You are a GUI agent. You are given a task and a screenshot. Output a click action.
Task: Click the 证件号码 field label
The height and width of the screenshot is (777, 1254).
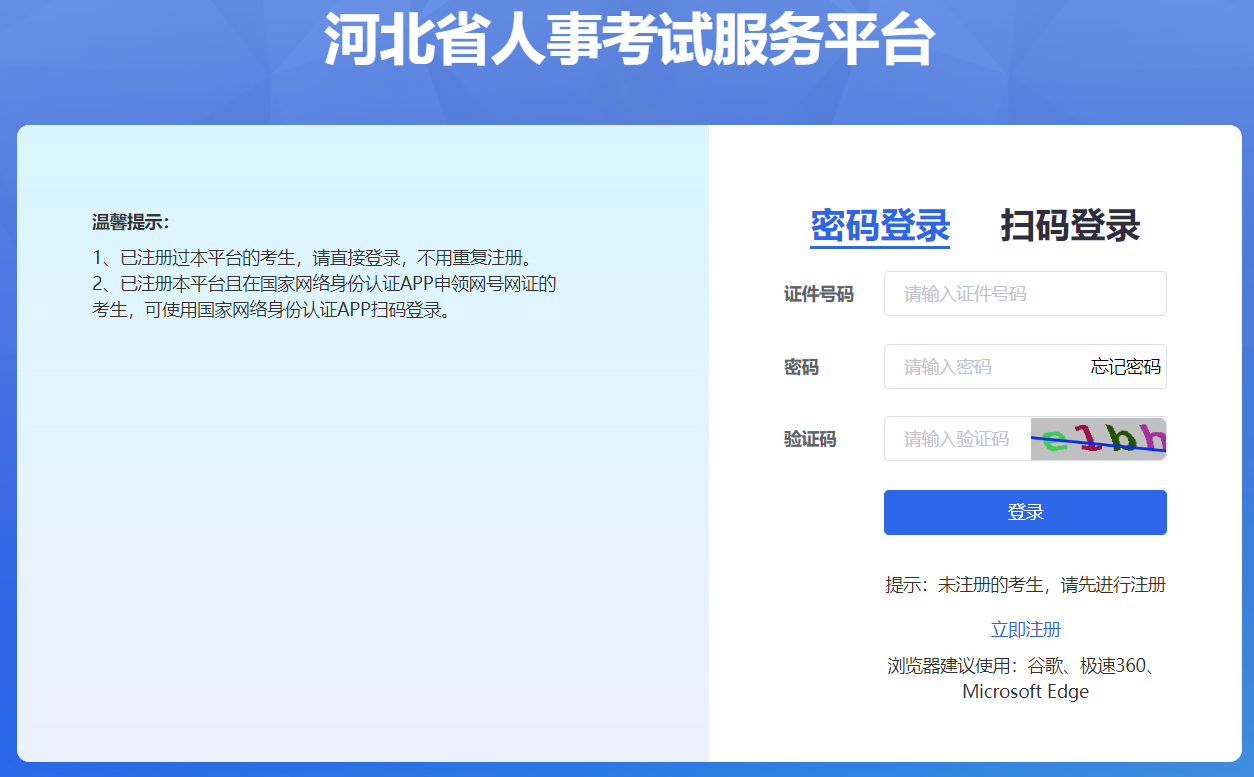click(818, 294)
